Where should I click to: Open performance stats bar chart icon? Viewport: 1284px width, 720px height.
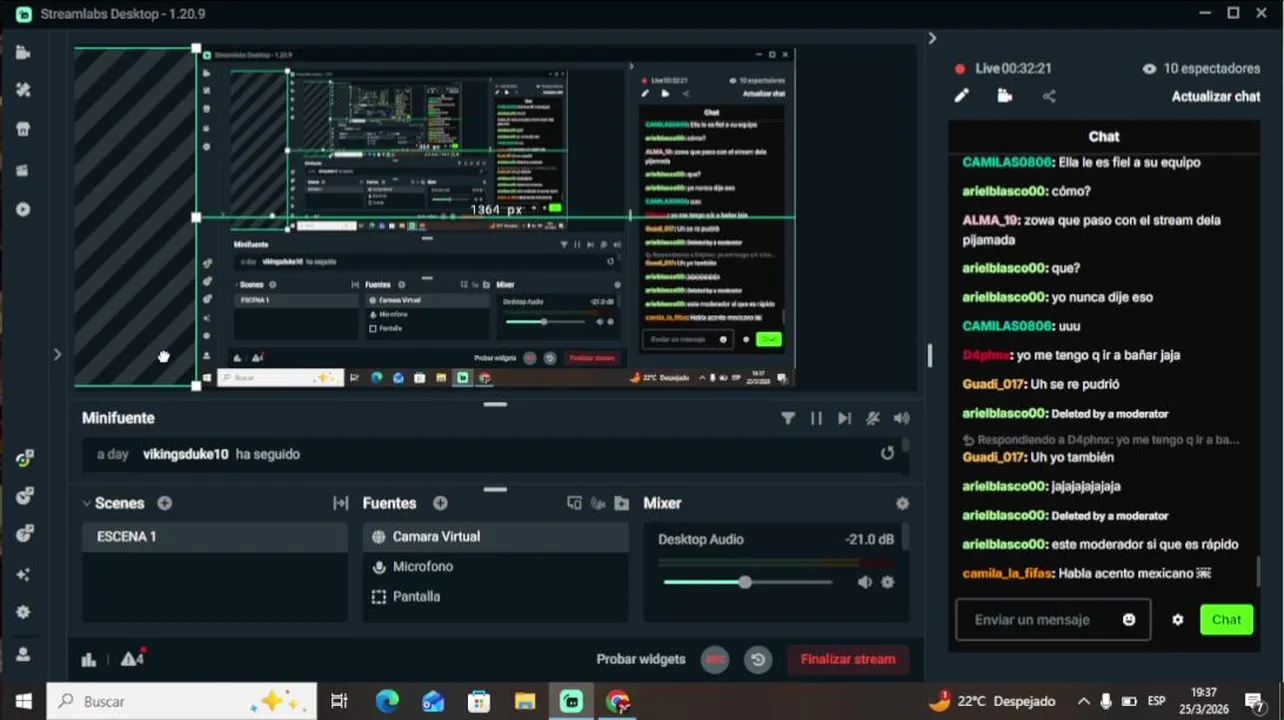click(x=89, y=659)
